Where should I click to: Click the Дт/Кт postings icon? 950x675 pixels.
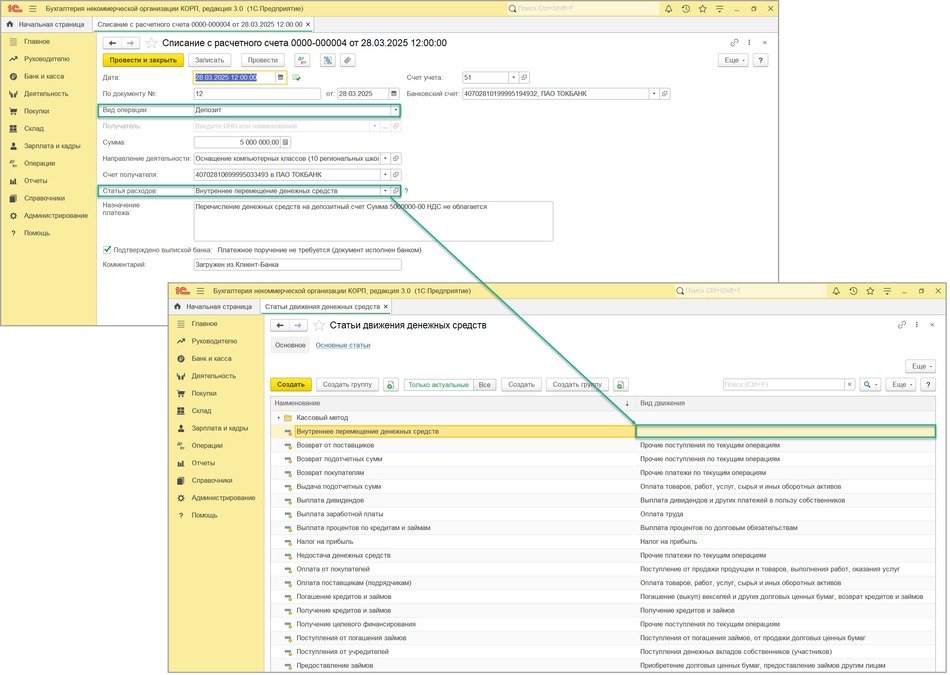click(x=303, y=60)
